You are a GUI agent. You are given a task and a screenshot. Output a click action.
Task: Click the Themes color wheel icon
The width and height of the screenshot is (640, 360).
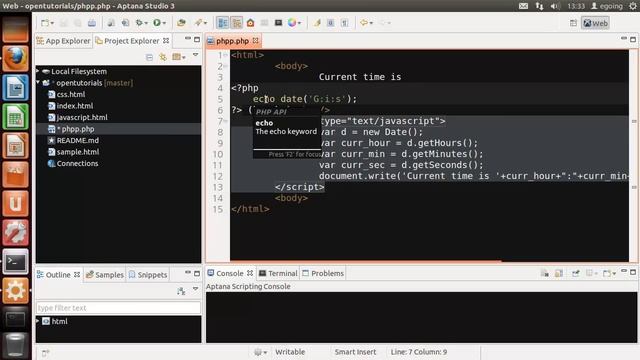click(292, 23)
